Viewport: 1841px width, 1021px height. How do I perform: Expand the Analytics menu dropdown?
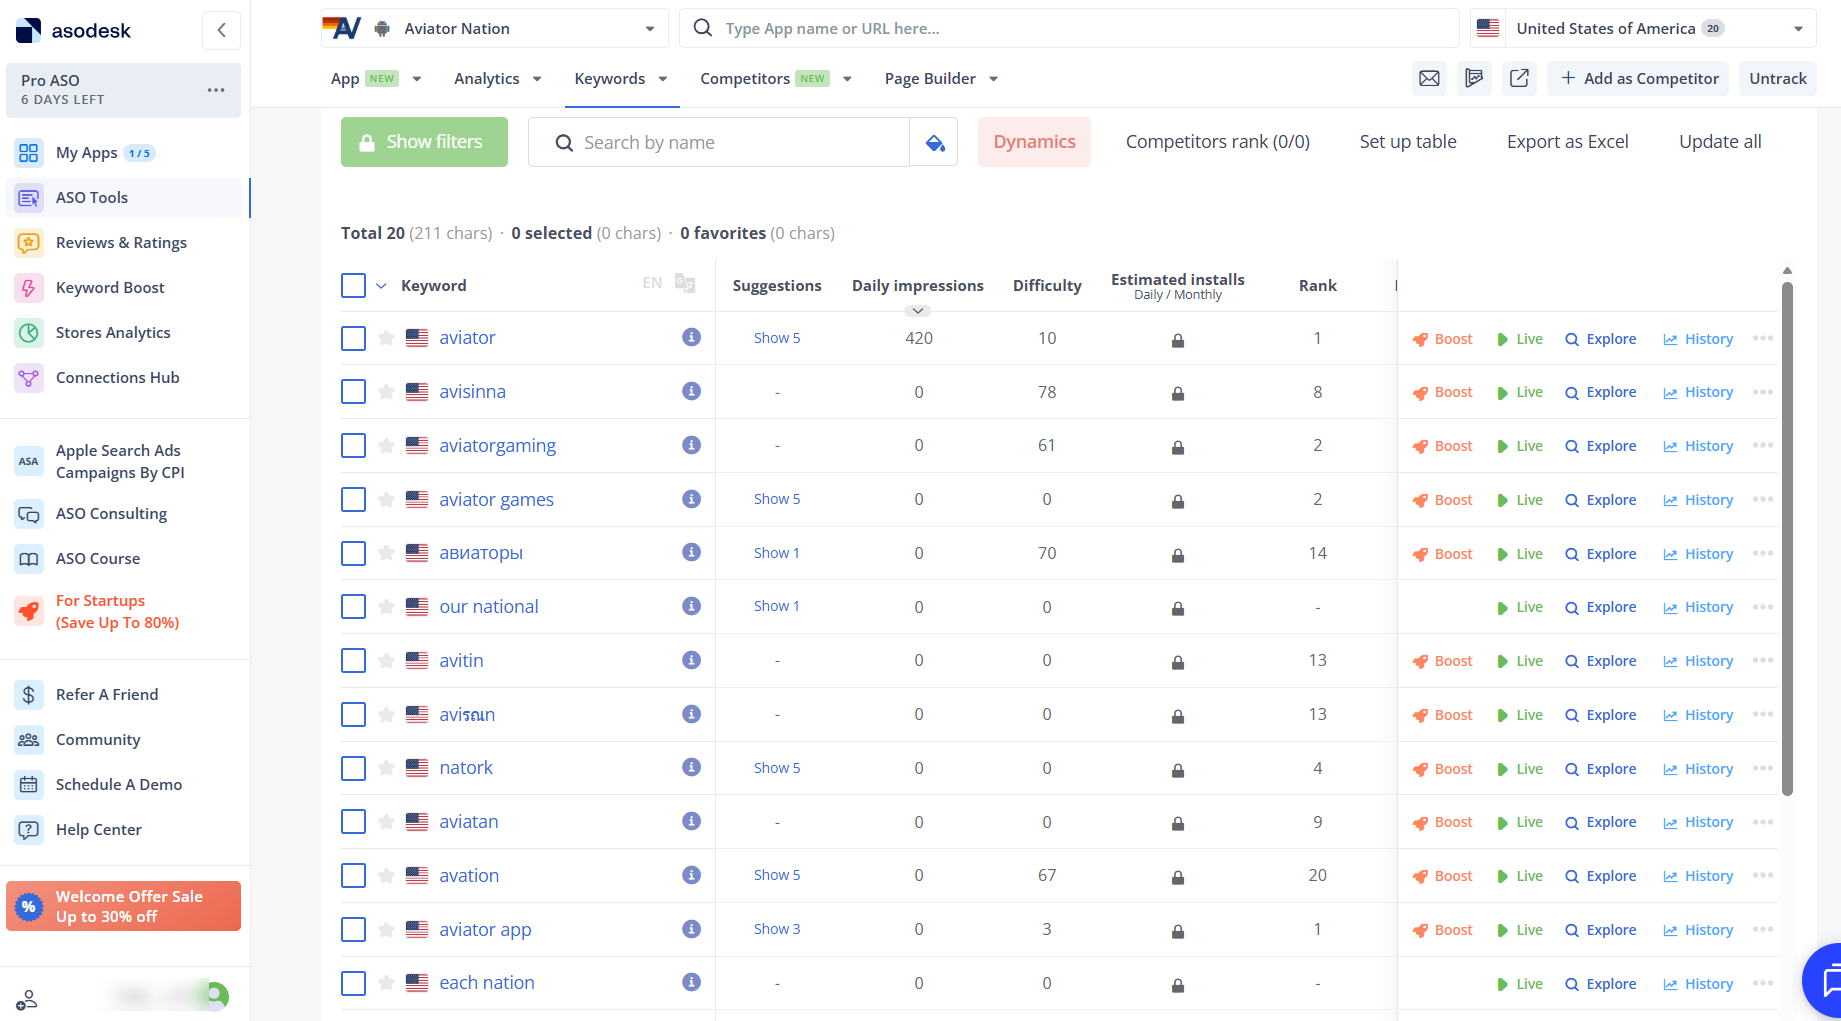[498, 79]
